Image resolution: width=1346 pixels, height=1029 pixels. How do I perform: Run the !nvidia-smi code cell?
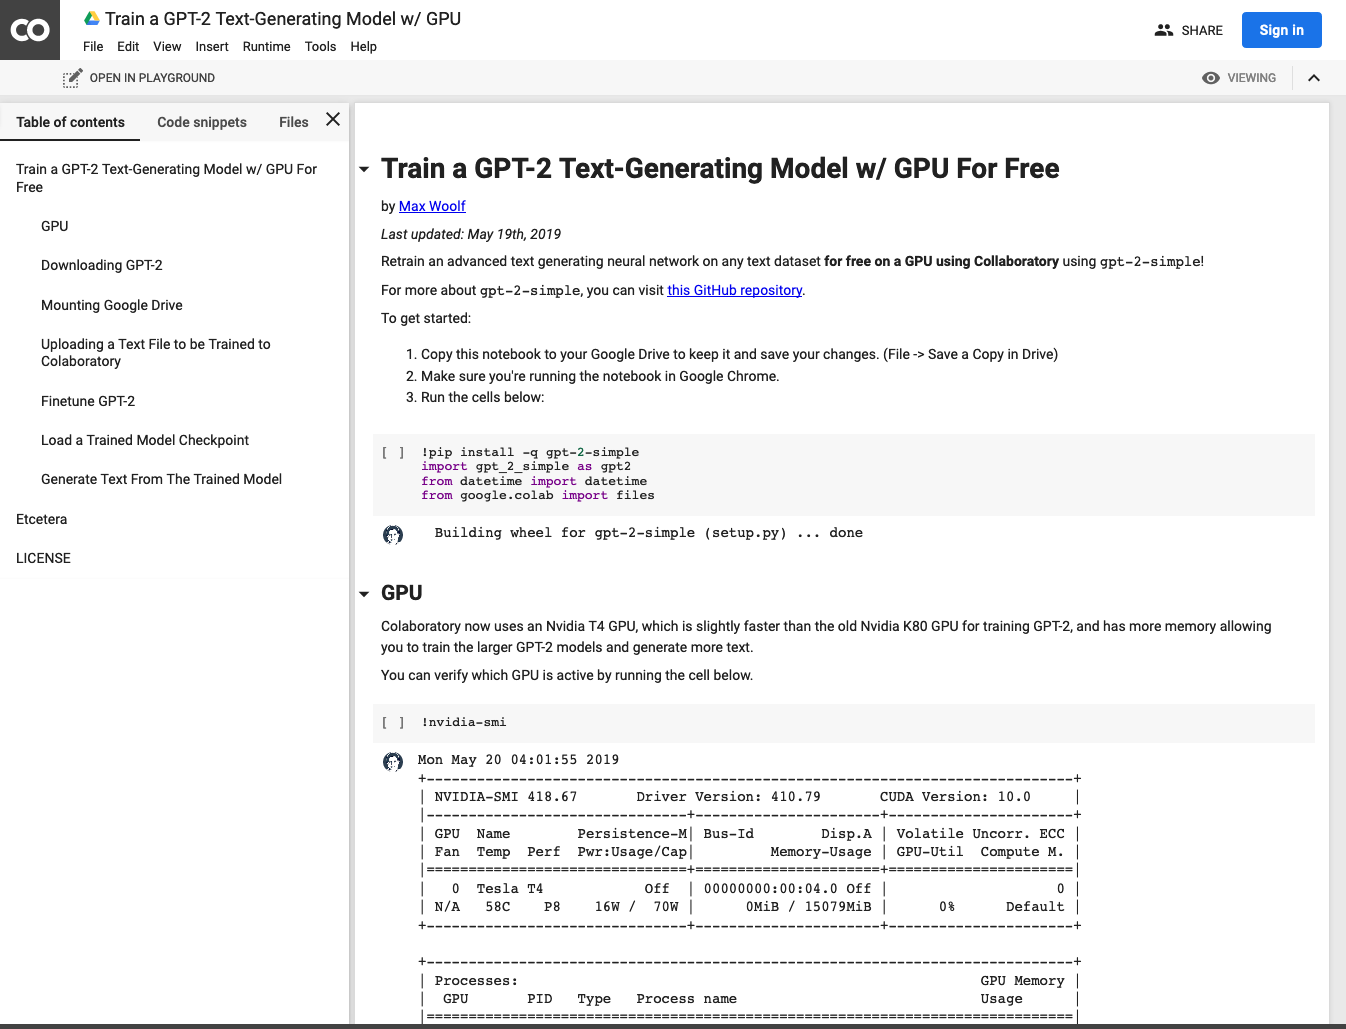click(x=393, y=722)
